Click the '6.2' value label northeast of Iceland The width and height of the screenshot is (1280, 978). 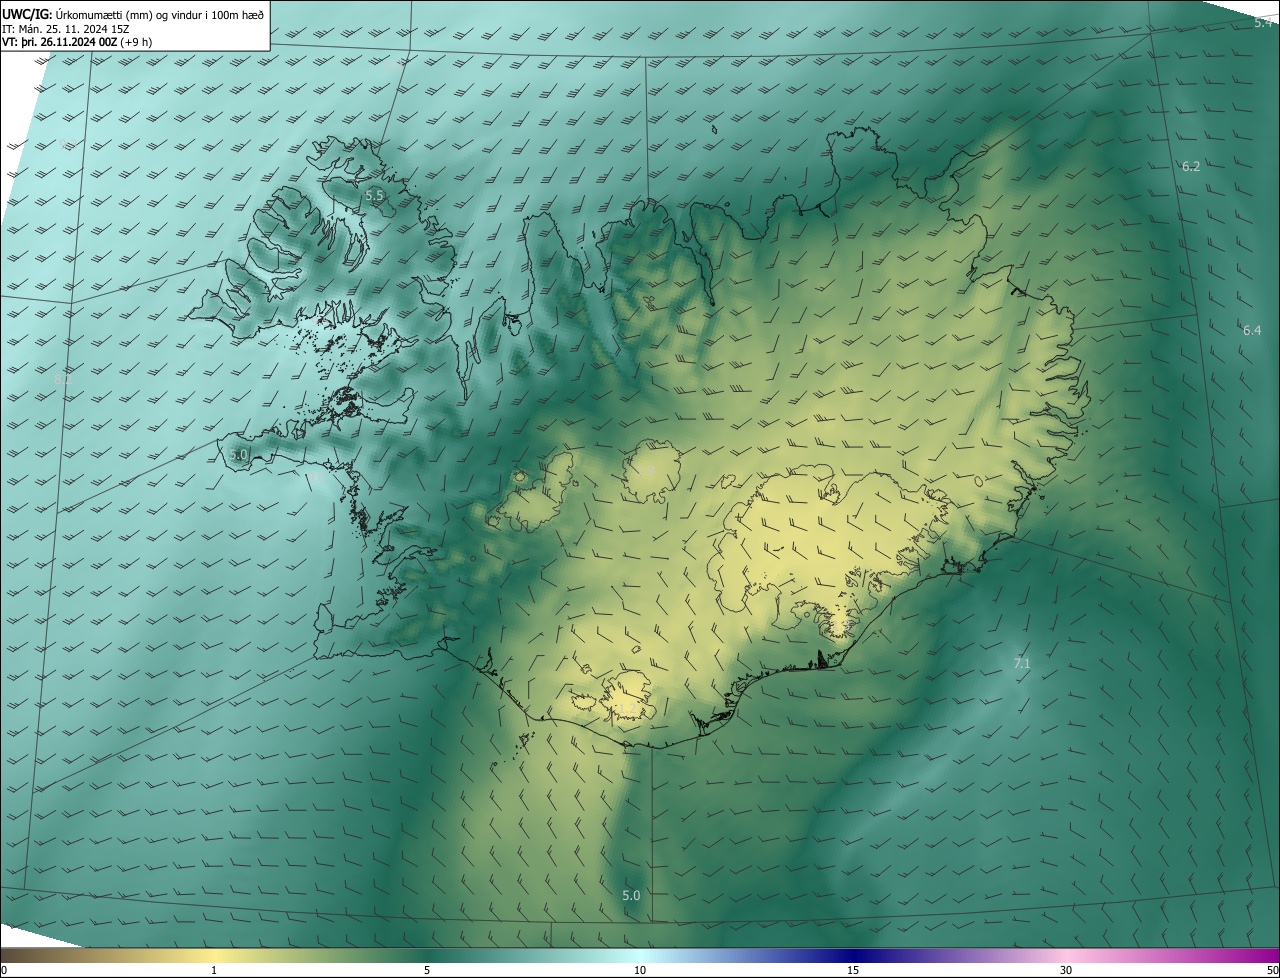pyautogui.click(x=1191, y=166)
